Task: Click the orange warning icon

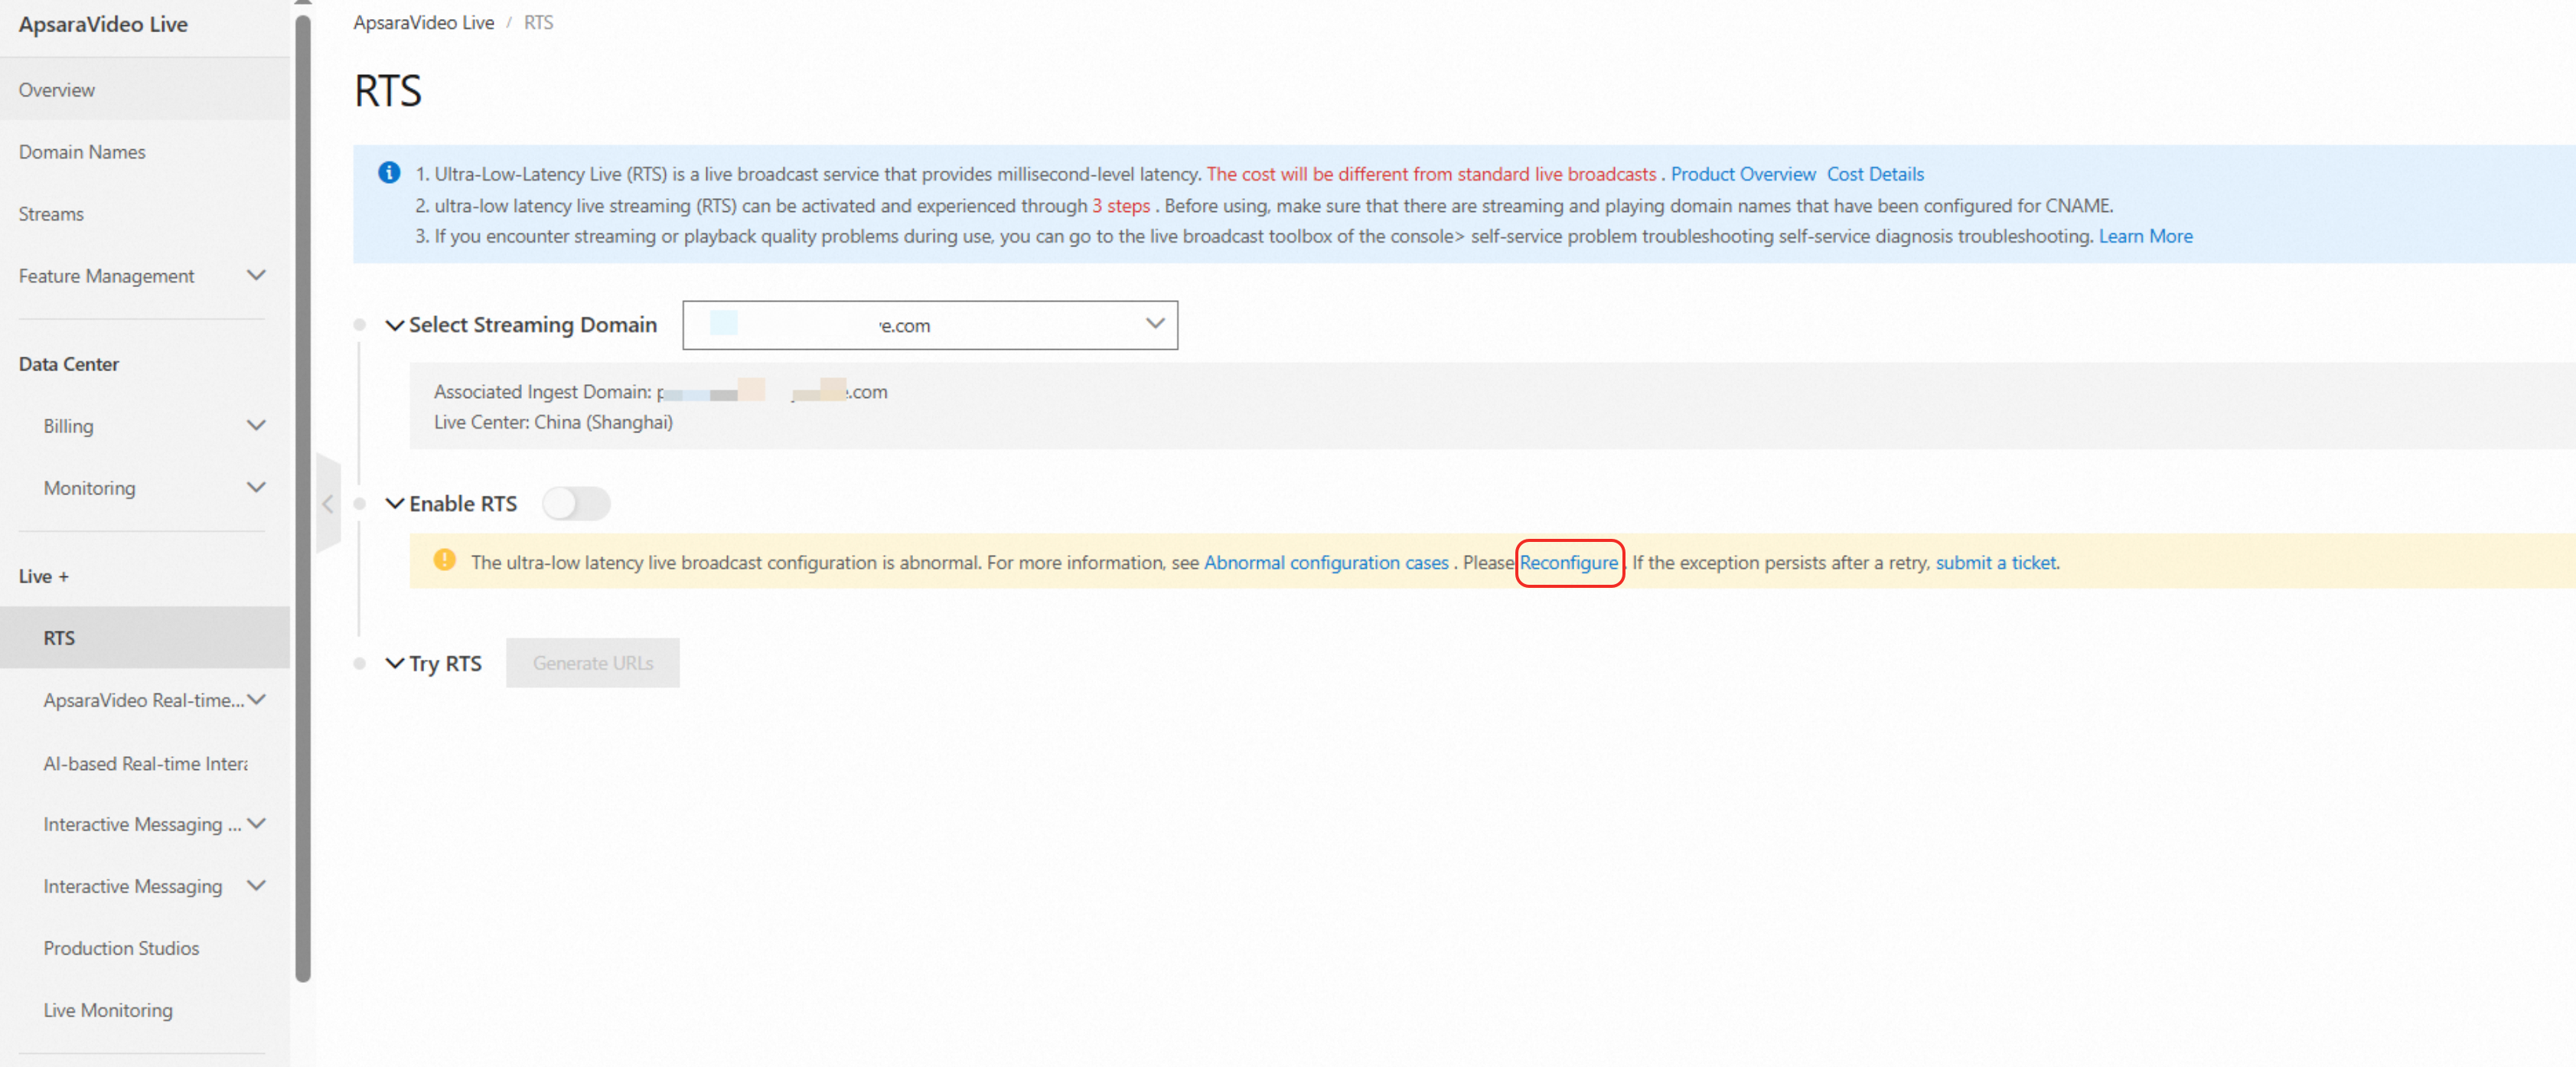Action: (x=444, y=561)
